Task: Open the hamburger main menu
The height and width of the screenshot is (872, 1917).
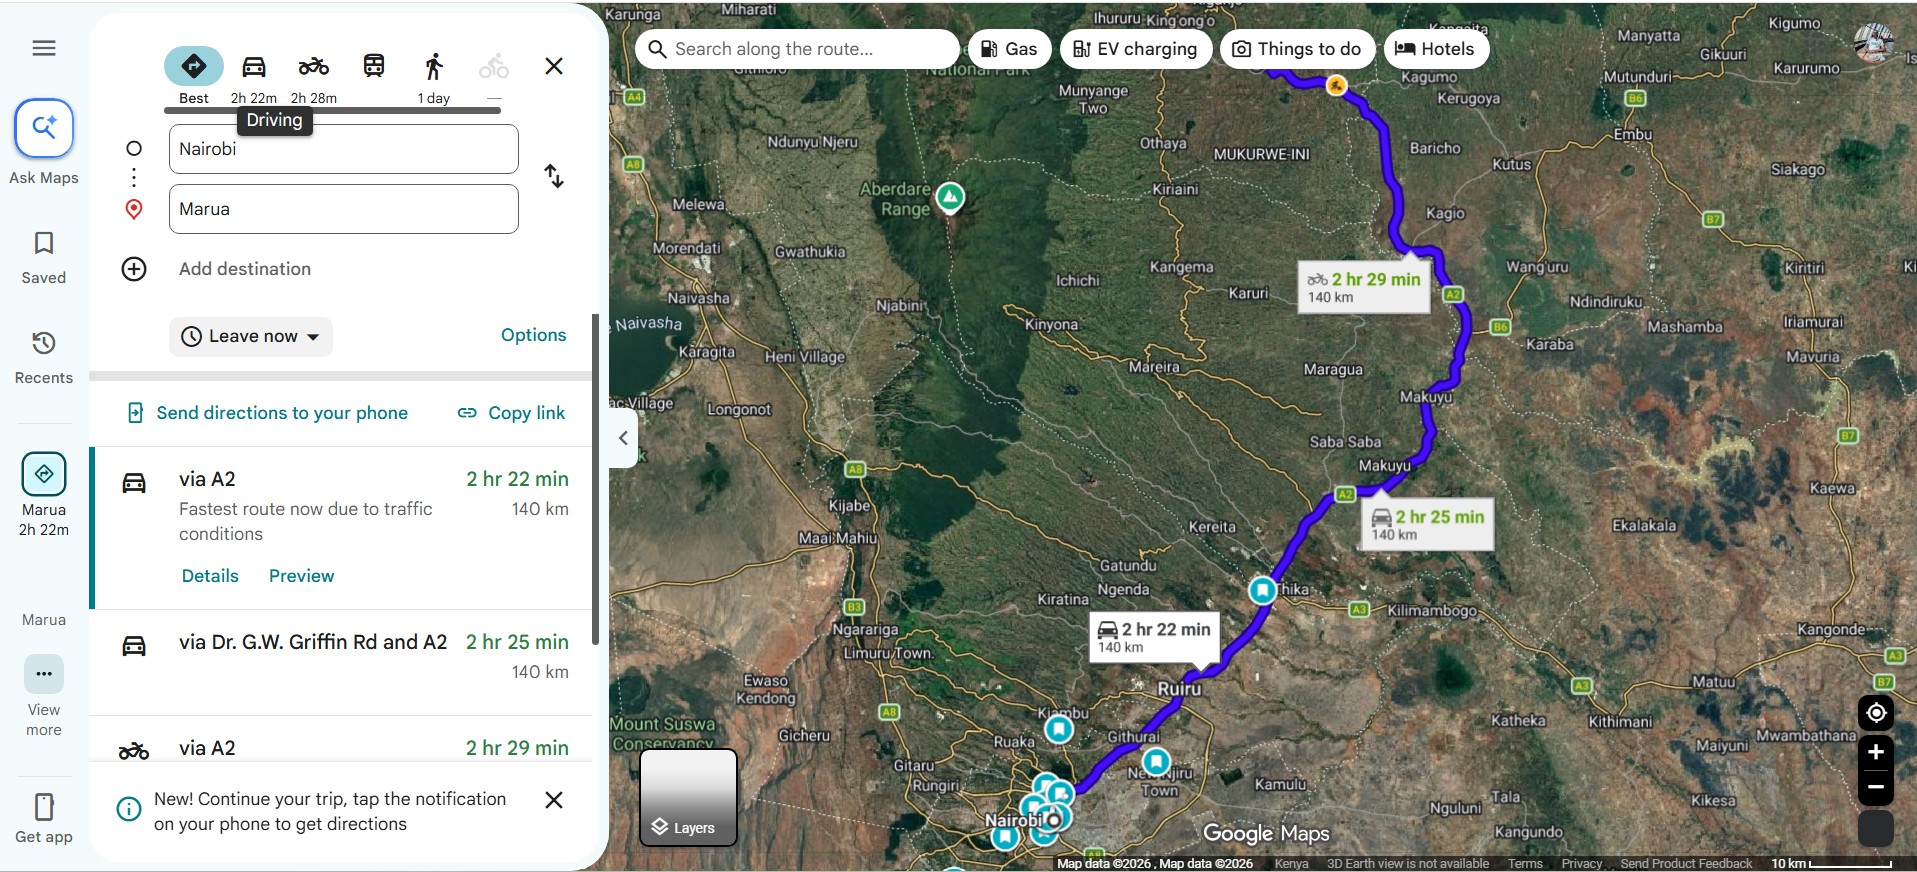Action: point(44,48)
